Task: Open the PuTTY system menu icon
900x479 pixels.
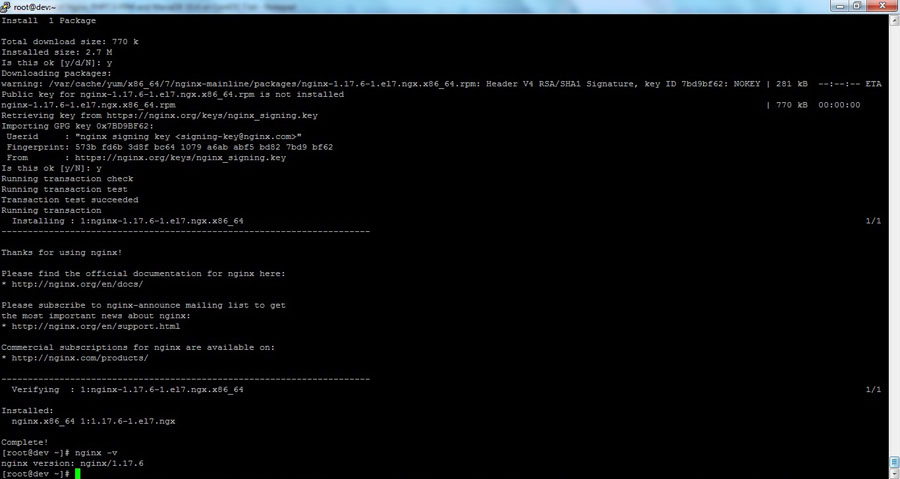Action: click(x=6, y=7)
